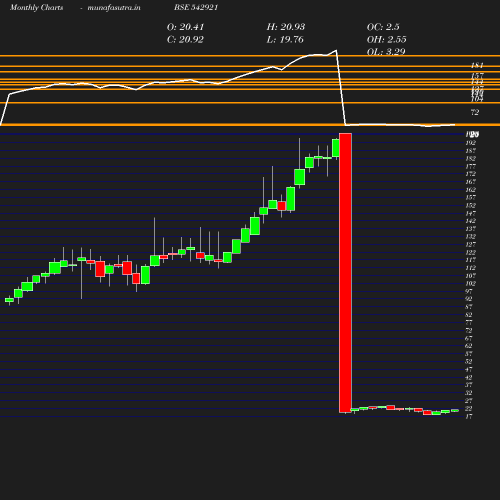
Task: Click the 152 price label on candlestick axis
Action: (471, 205)
